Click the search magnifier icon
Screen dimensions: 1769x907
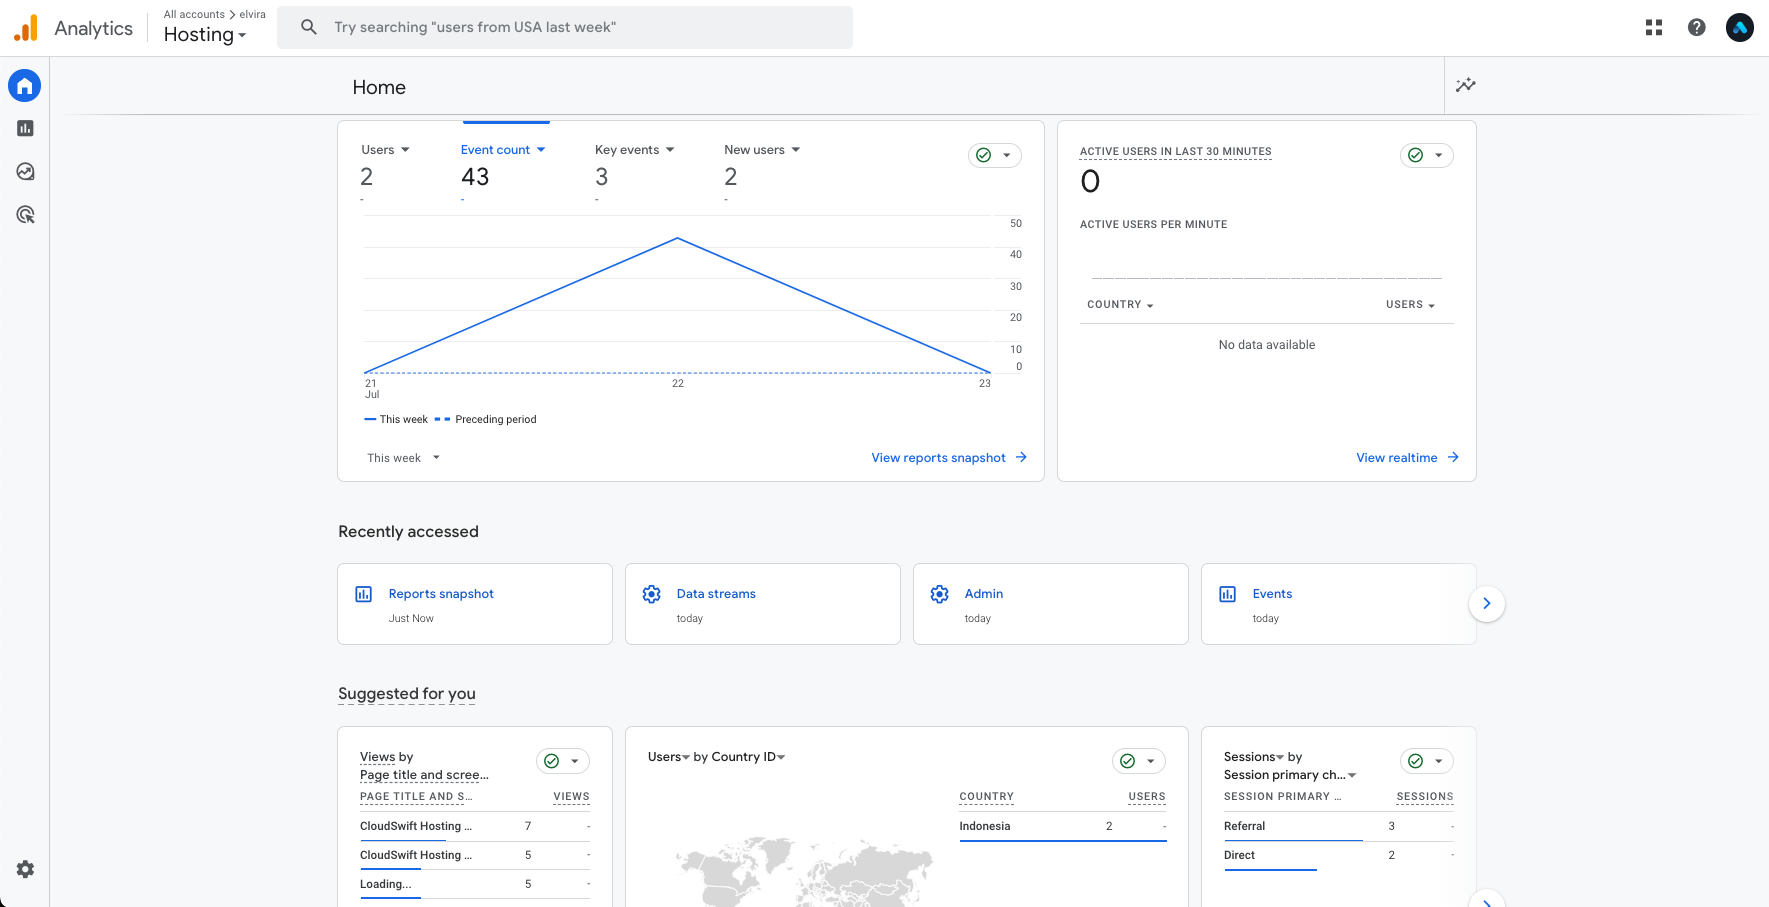(x=309, y=27)
